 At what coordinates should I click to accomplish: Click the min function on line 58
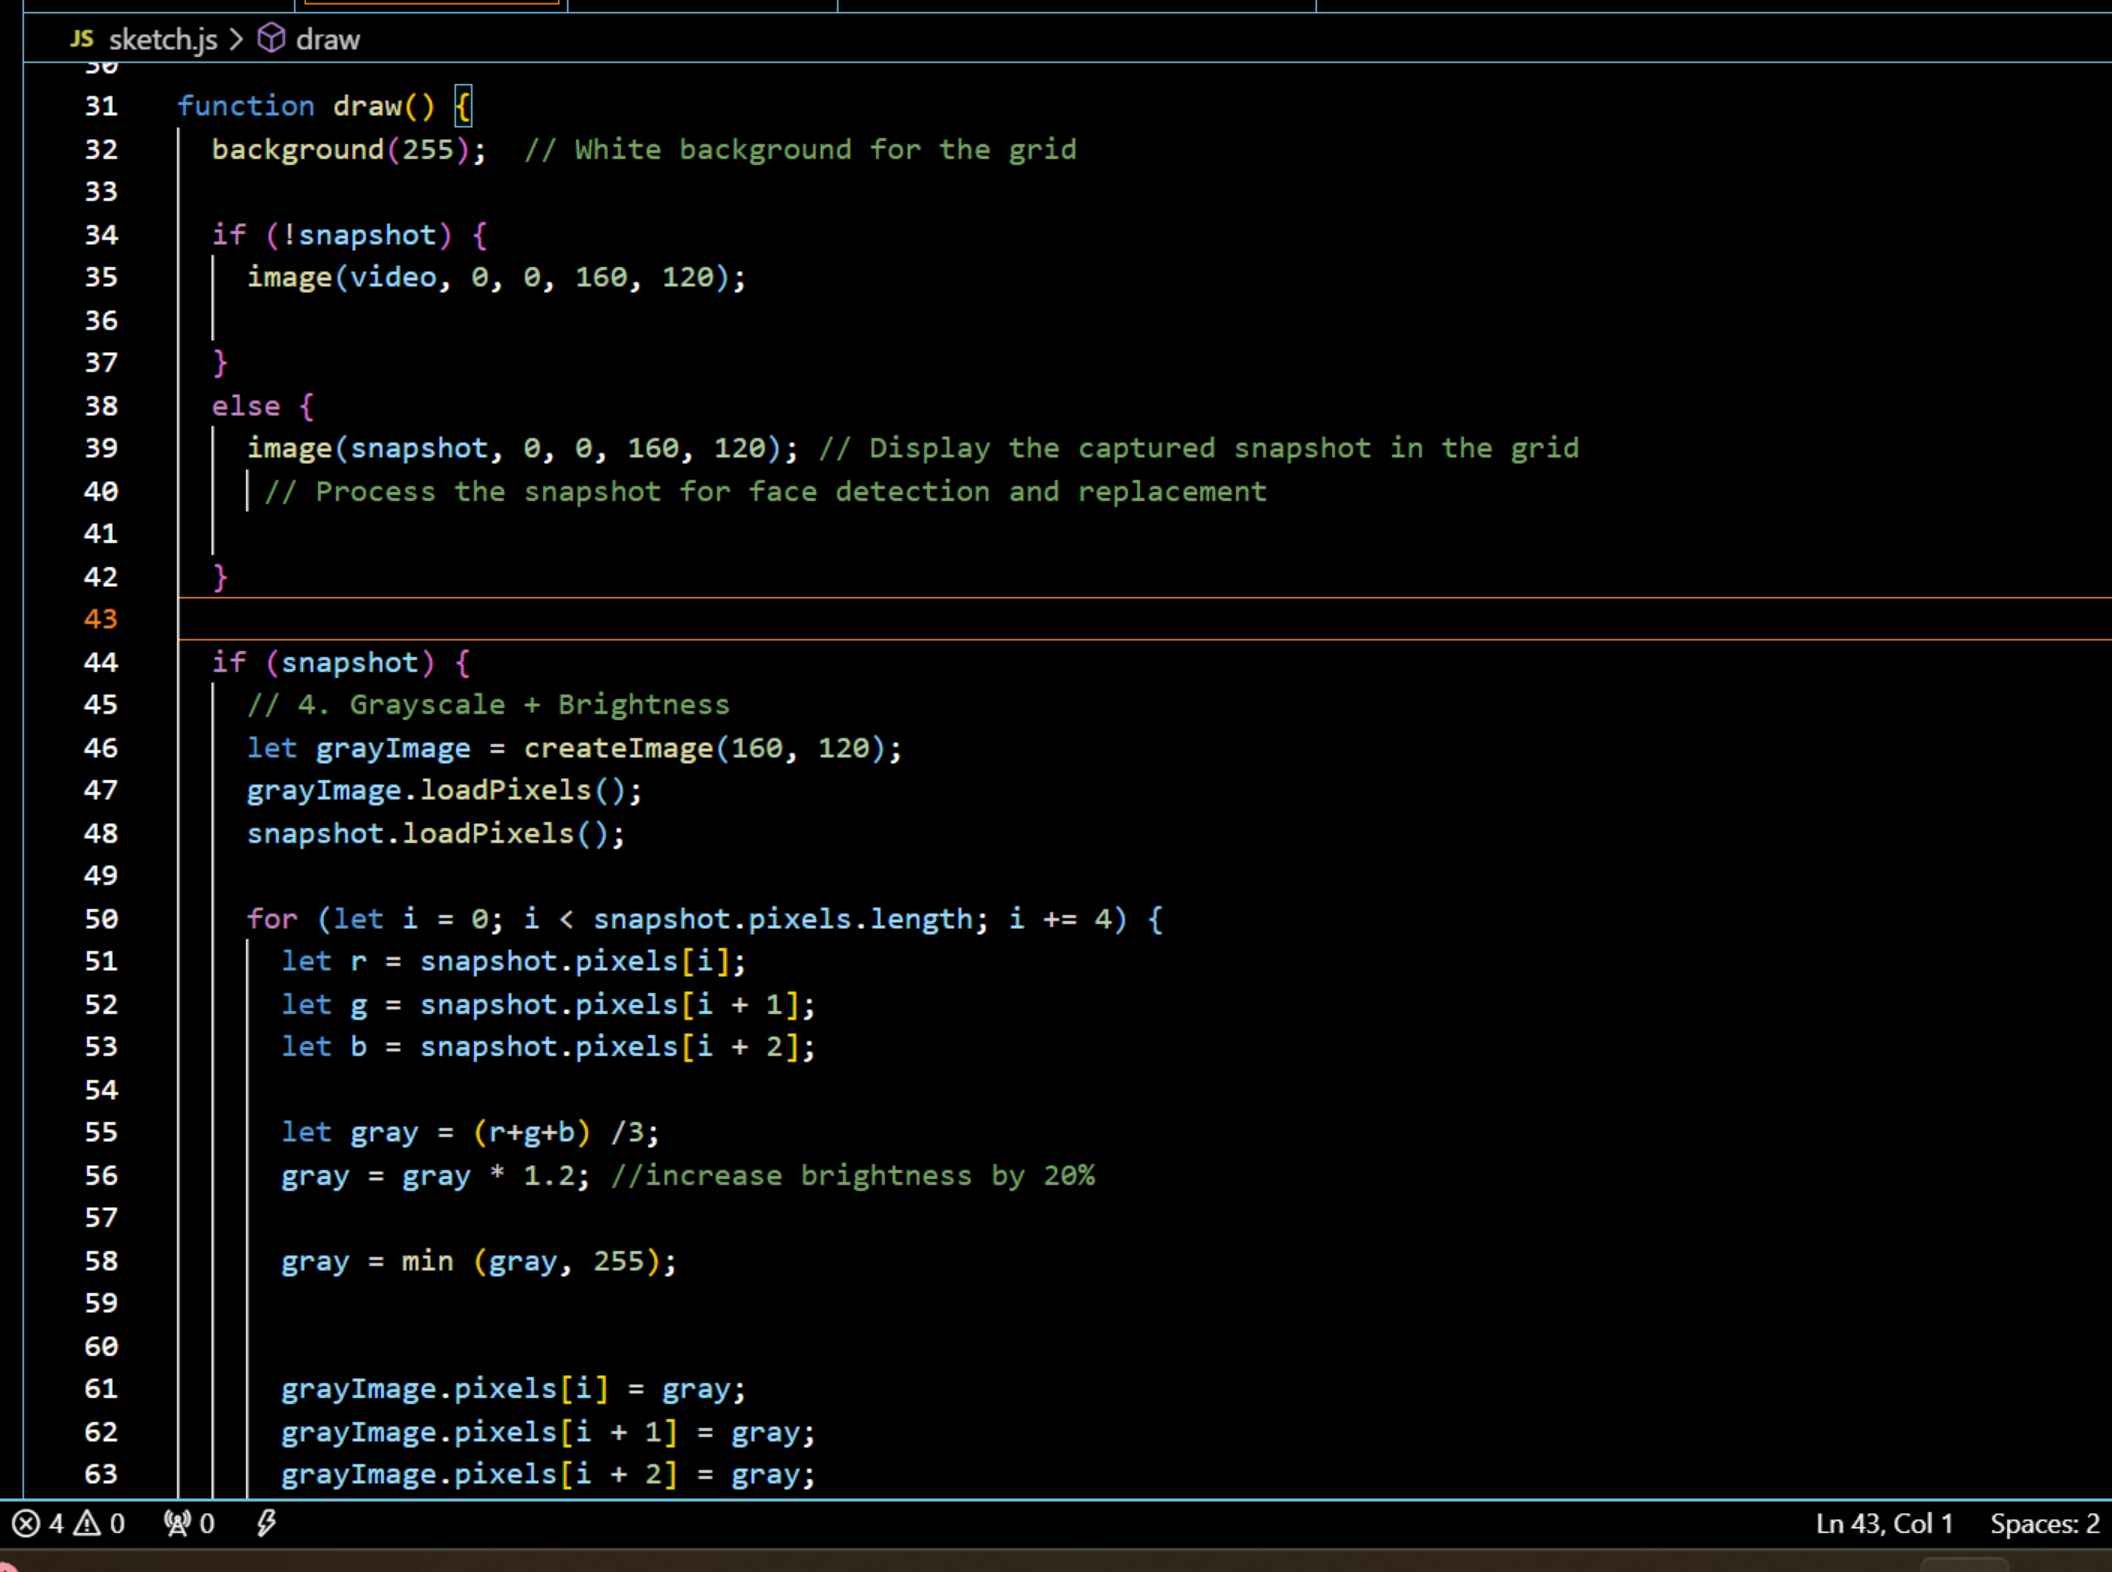click(427, 1261)
